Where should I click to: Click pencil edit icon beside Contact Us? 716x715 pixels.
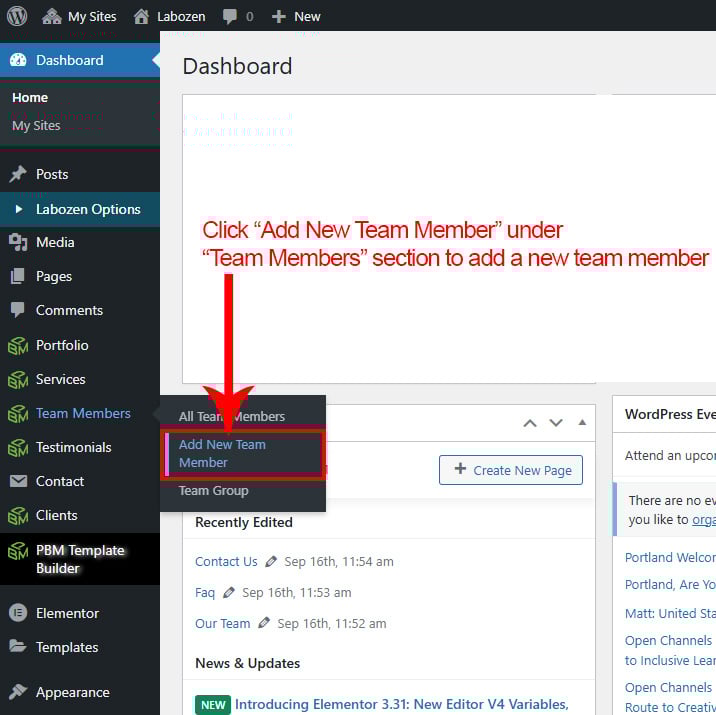point(272,562)
